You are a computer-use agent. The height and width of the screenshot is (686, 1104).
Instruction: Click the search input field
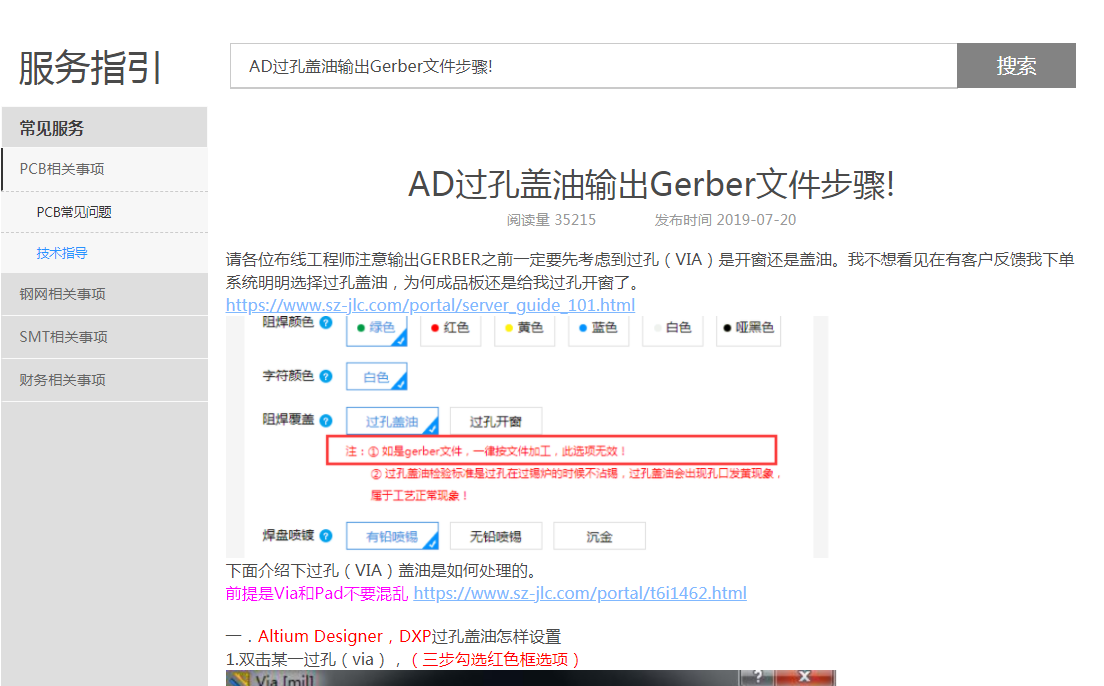pyautogui.click(x=593, y=66)
